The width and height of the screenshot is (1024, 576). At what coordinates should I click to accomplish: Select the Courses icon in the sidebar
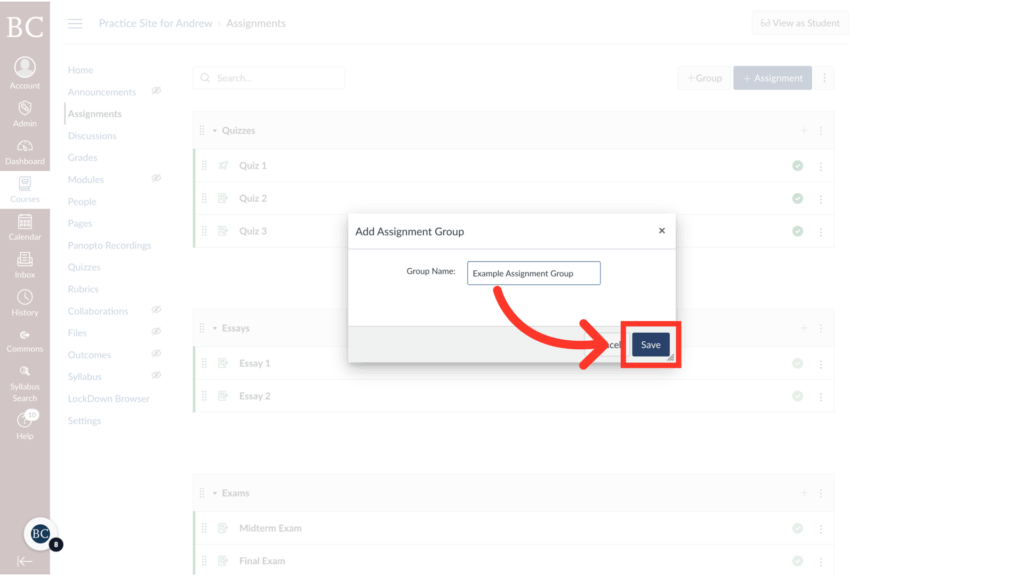click(x=25, y=183)
